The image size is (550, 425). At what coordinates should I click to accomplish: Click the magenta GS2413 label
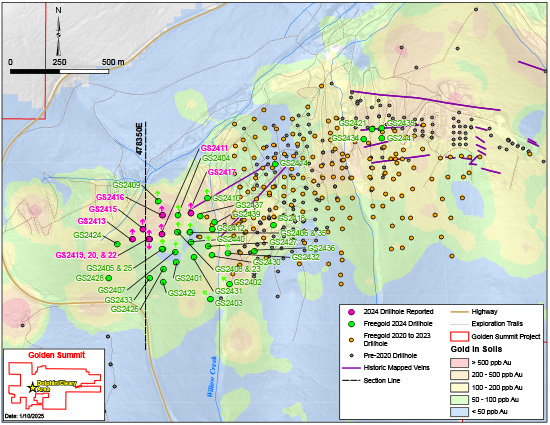(92, 221)
